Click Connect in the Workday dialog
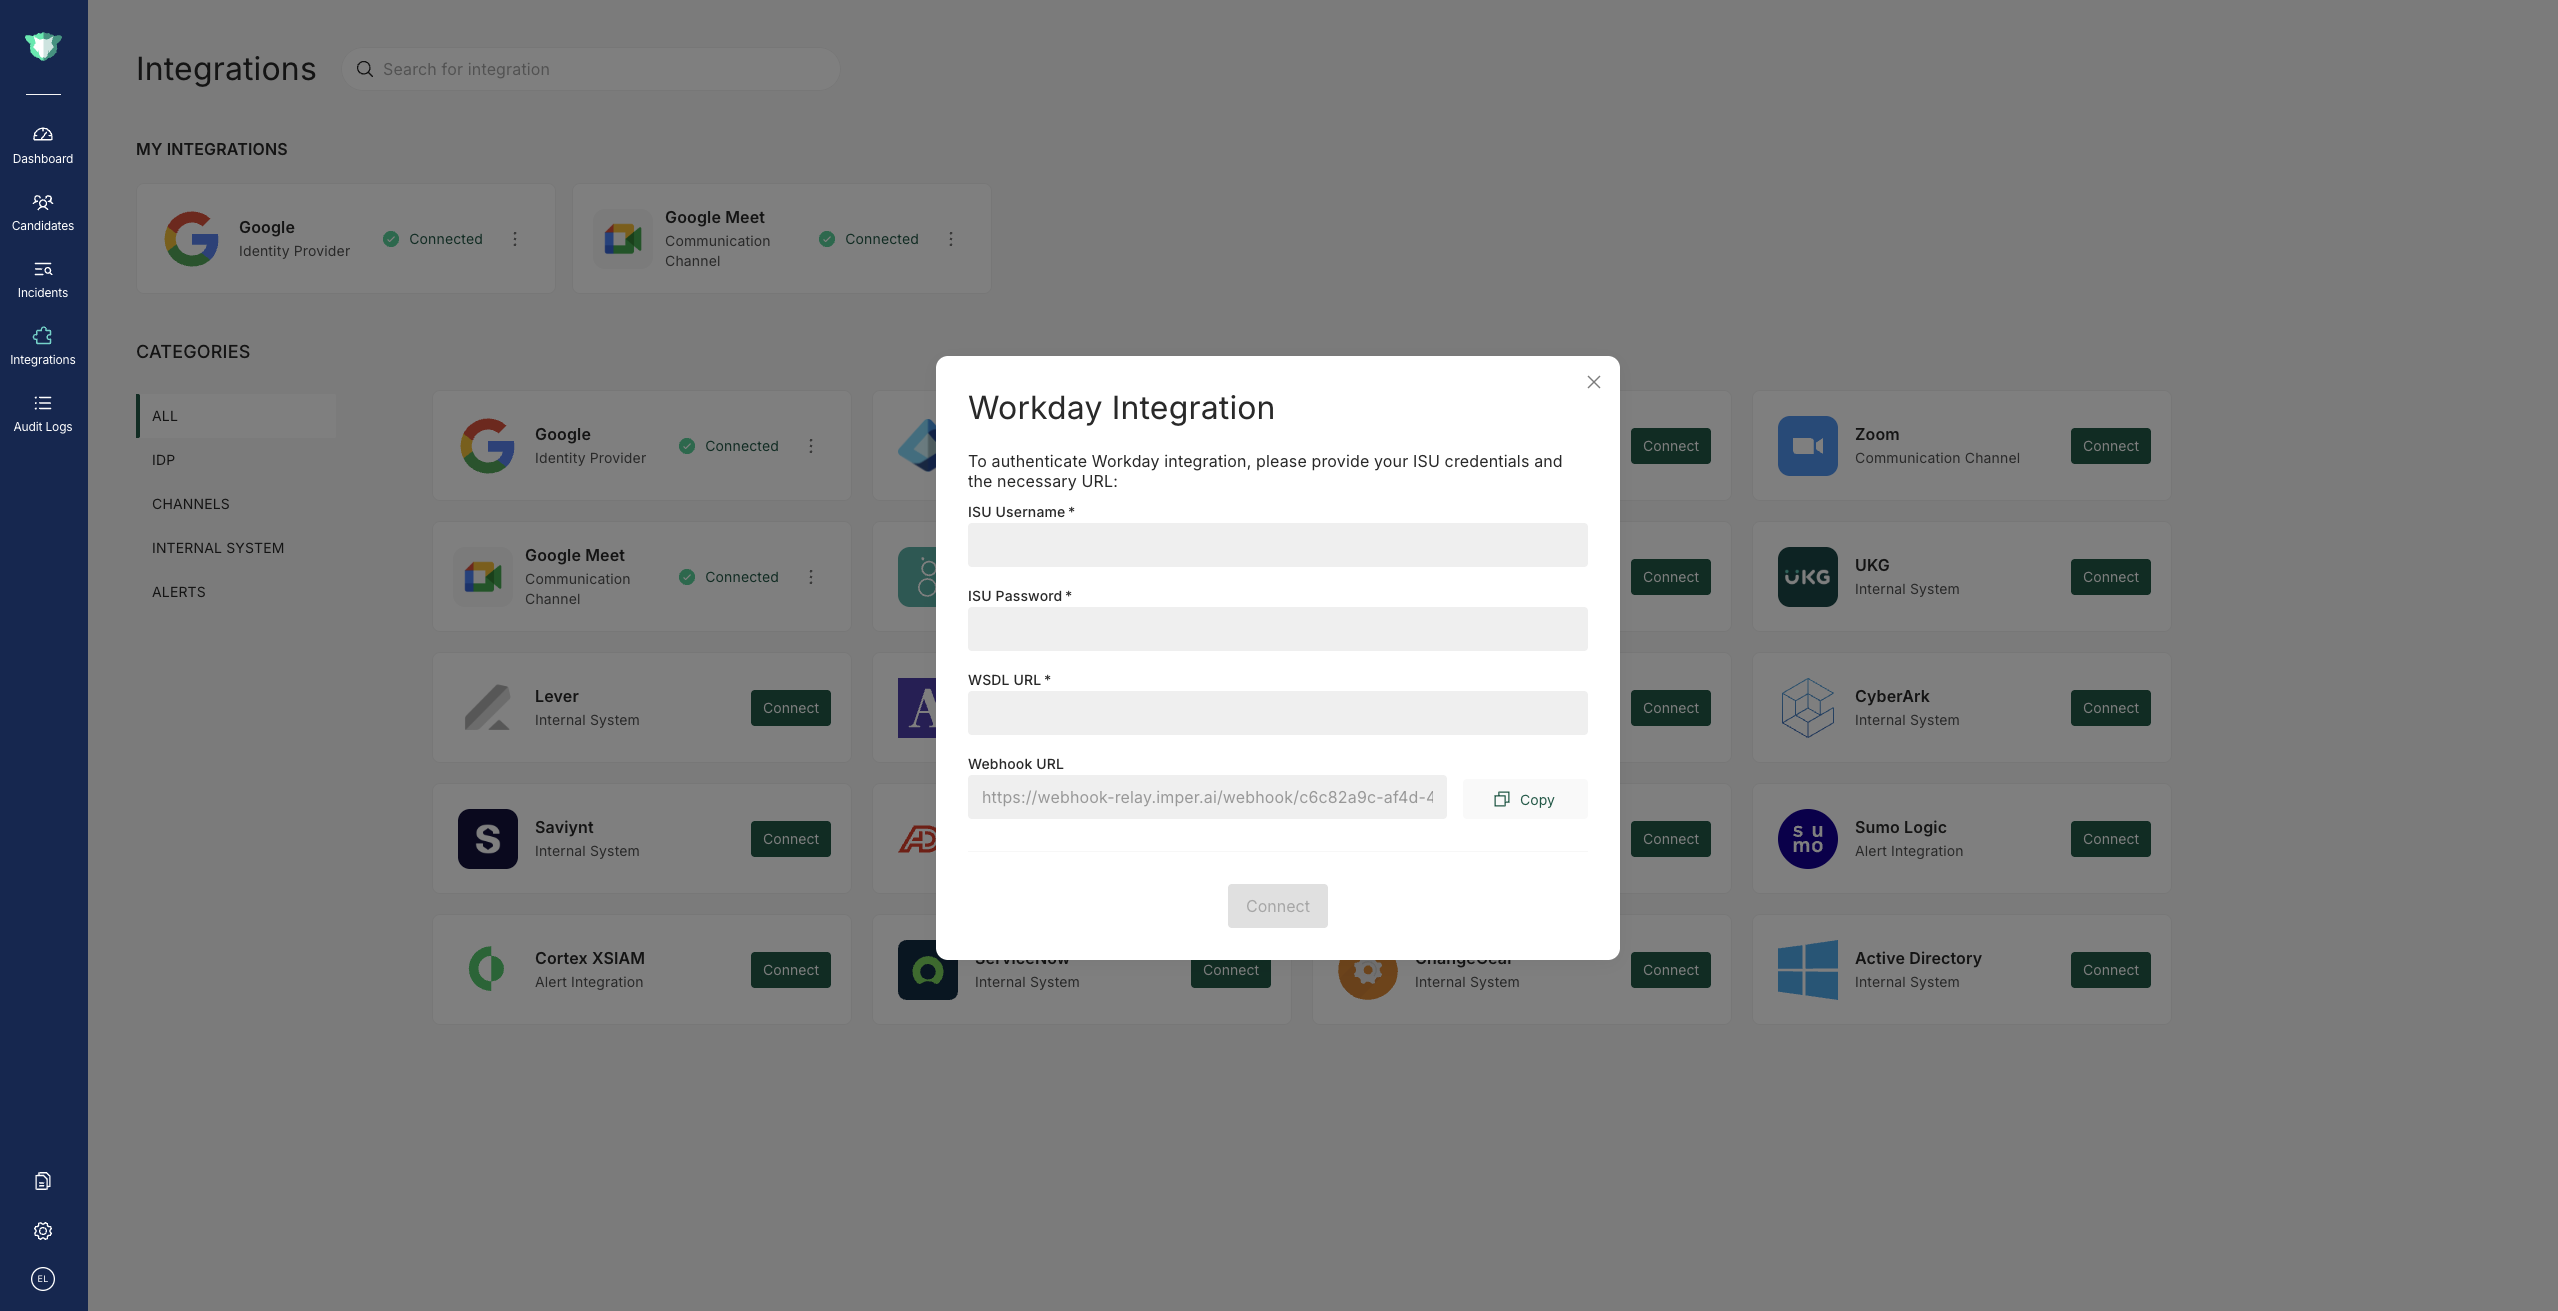Viewport: 2558px width, 1311px height. [1278, 906]
